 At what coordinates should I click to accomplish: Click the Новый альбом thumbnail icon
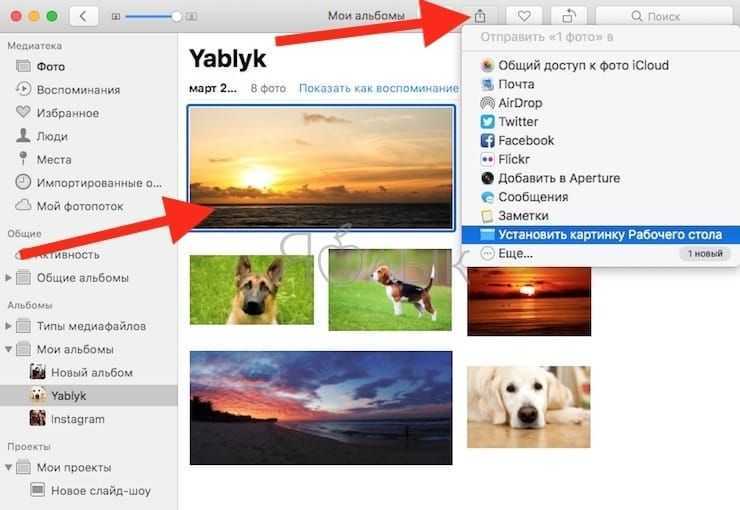tap(38, 372)
